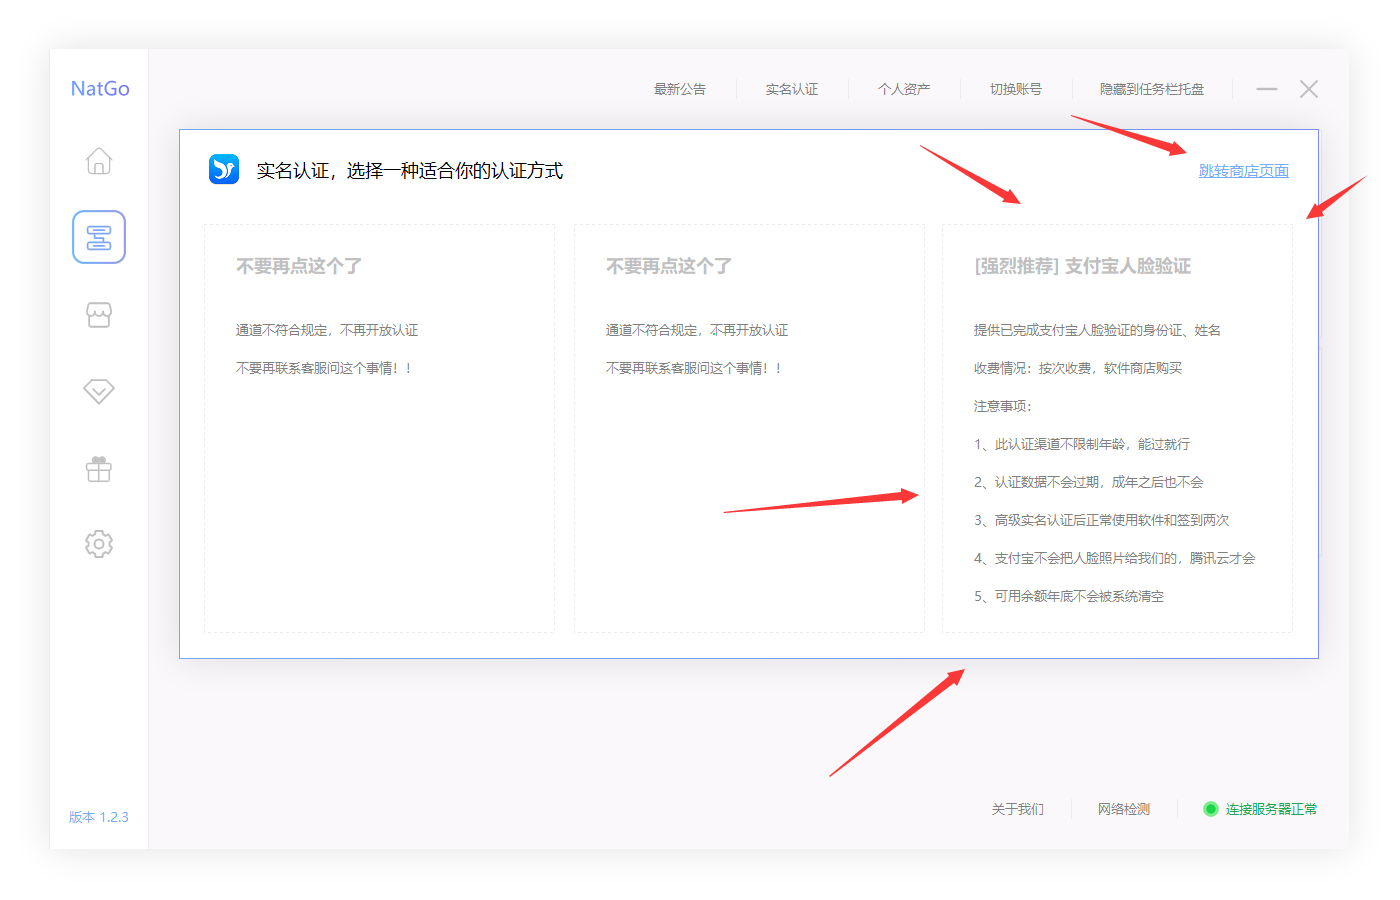Select the highlighted tunnel mapping sidebar icon
This screenshot has height=900, width=1400.
(98, 237)
